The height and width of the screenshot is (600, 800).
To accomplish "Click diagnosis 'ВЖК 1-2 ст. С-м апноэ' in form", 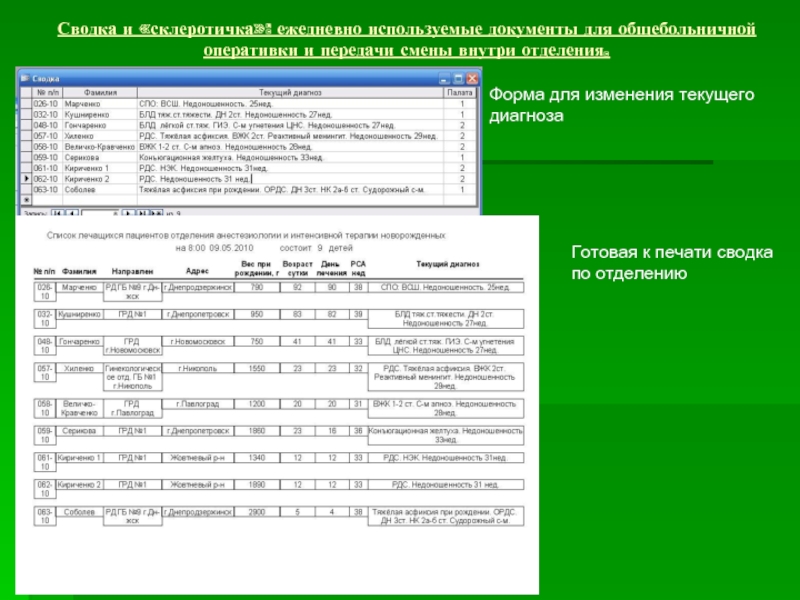I will (290, 146).
